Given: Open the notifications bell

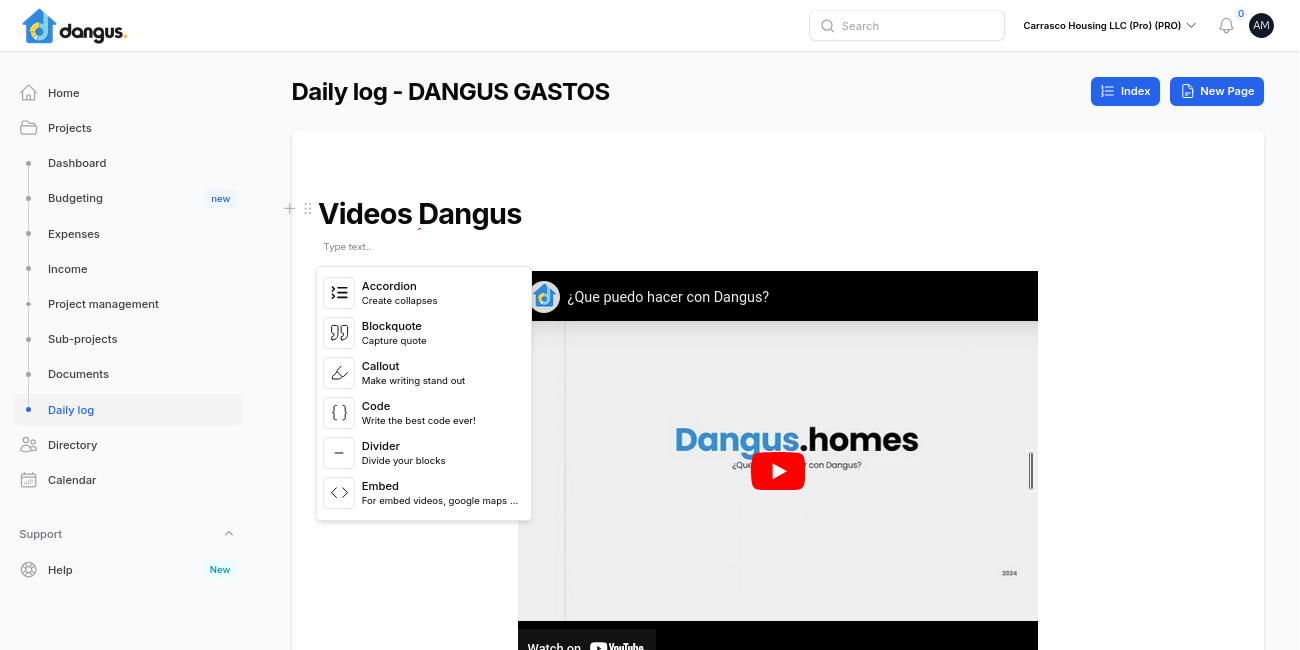Looking at the screenshot, I should 1226,26.
